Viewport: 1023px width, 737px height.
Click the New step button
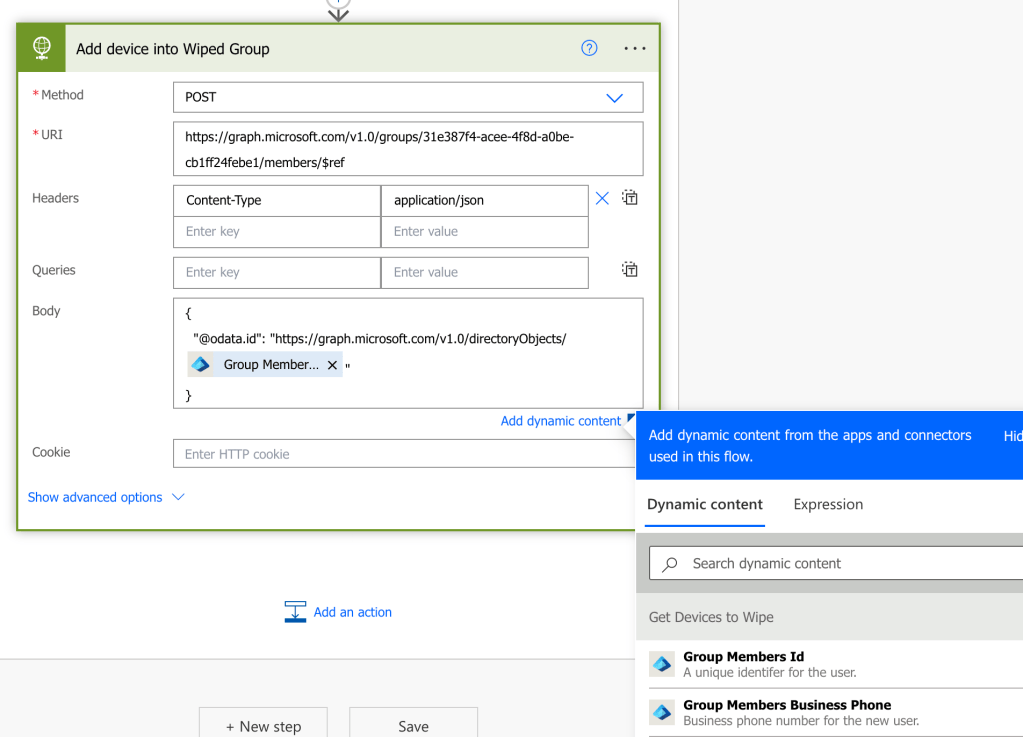click(263, 725)
